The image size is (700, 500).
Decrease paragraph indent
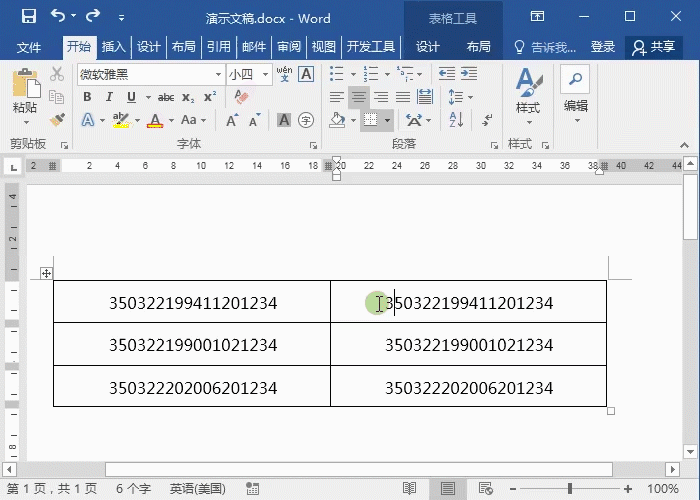(x=446, y=74)
